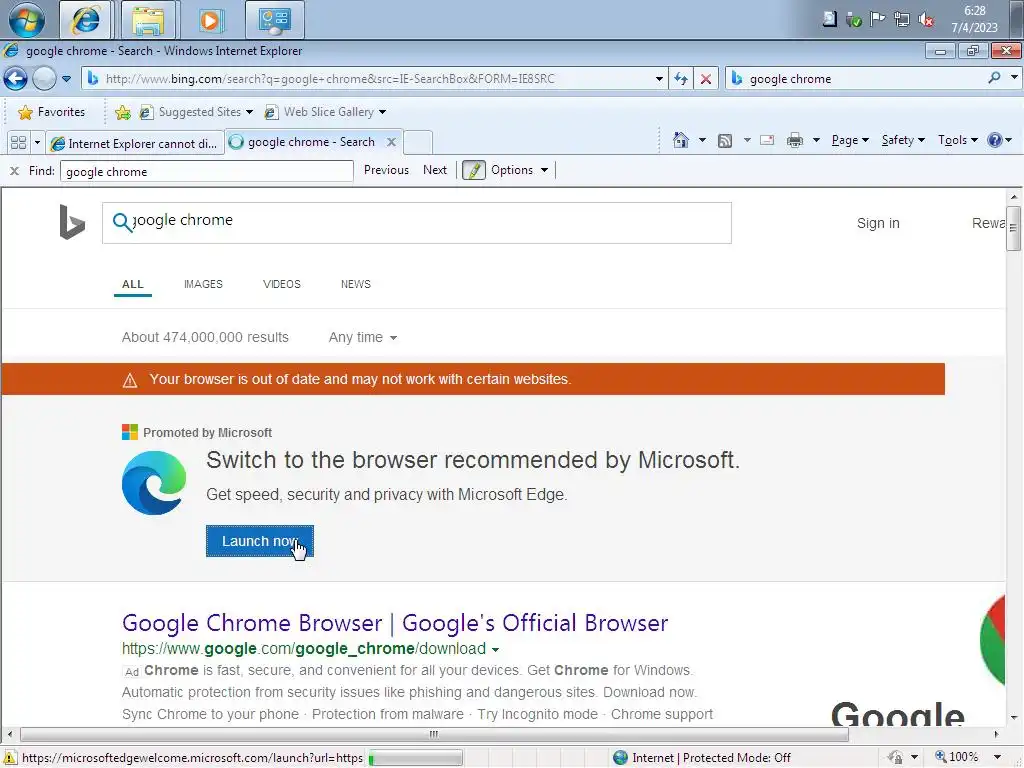Click the Refresh button beside address bar
Image resolution: width=1024 pixels, height=768 pixels.
click(681, 79)
